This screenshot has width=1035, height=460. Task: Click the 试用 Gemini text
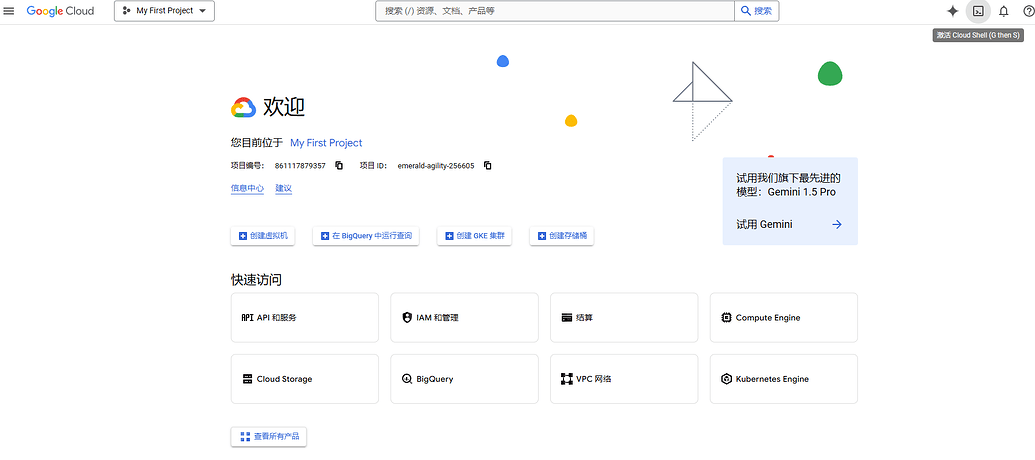pos(764,224)
